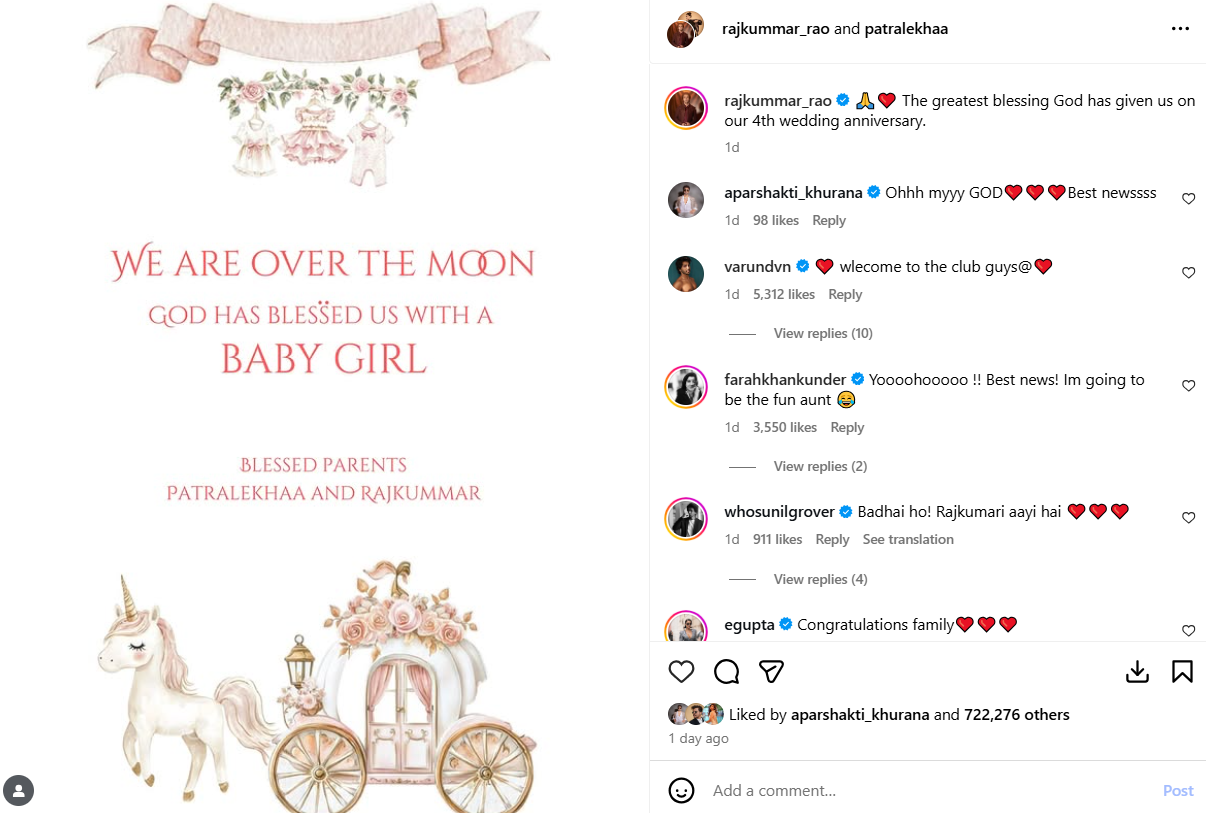Screen dimensions: 1206x813
Task: Share the post via paper plane icon
Action: [770, 672]
